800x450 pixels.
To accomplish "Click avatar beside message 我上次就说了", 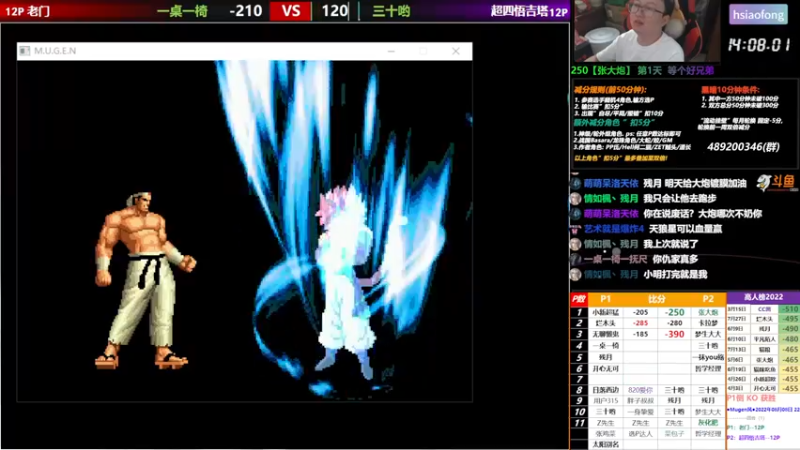I will [x=576, y=244].
